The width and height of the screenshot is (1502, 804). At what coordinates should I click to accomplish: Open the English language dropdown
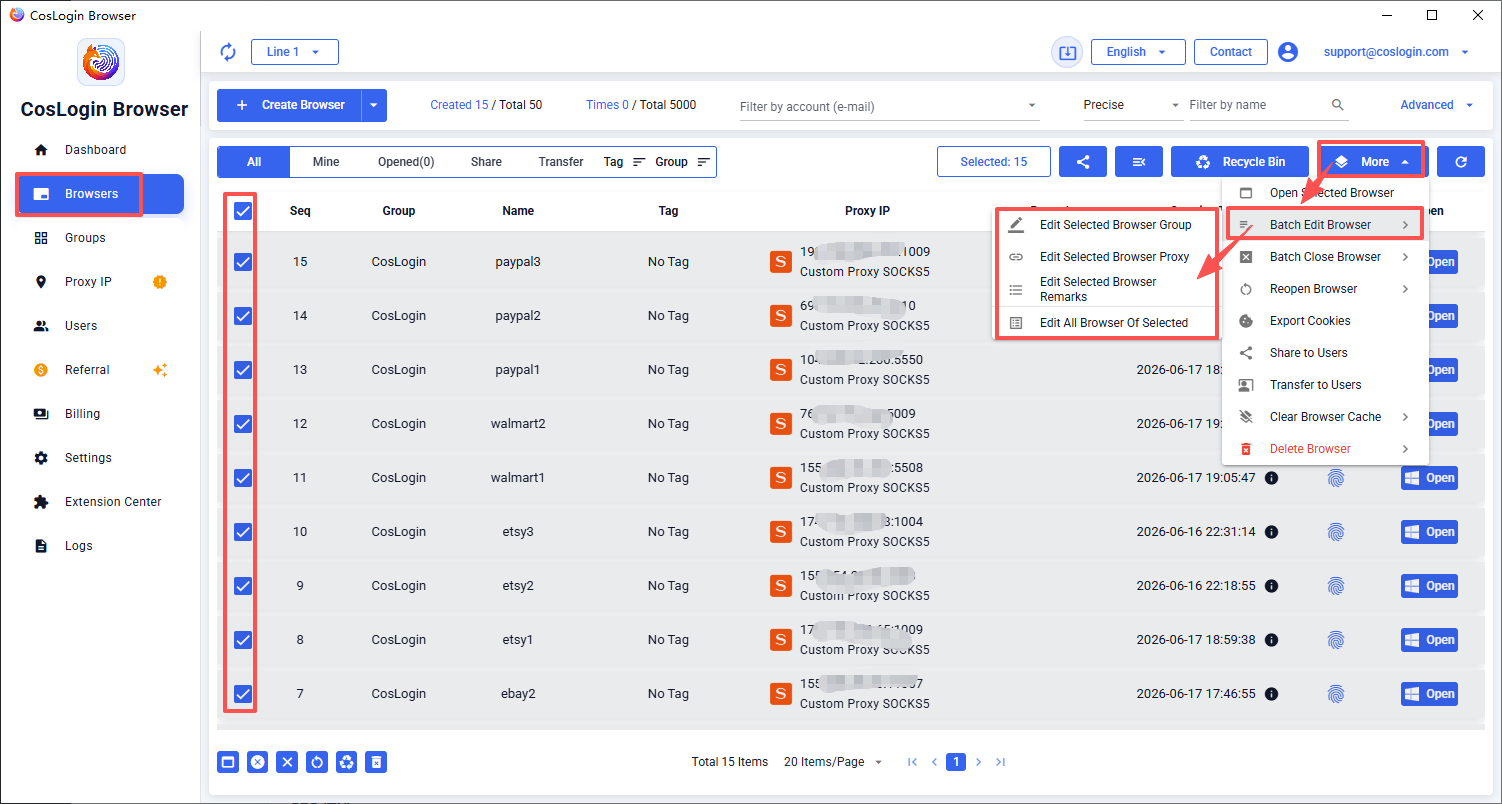pyautogui.click(x=1138, y=52)
